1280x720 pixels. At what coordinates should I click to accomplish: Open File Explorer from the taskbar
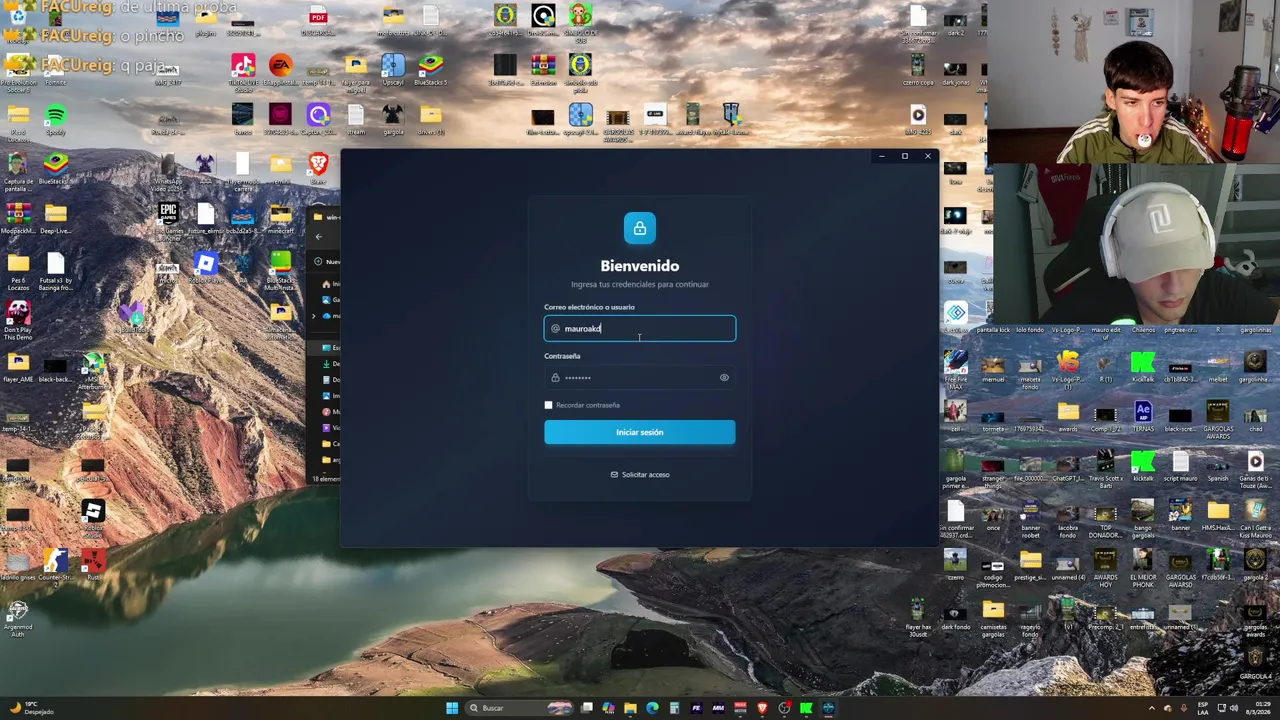click(630, 708)
